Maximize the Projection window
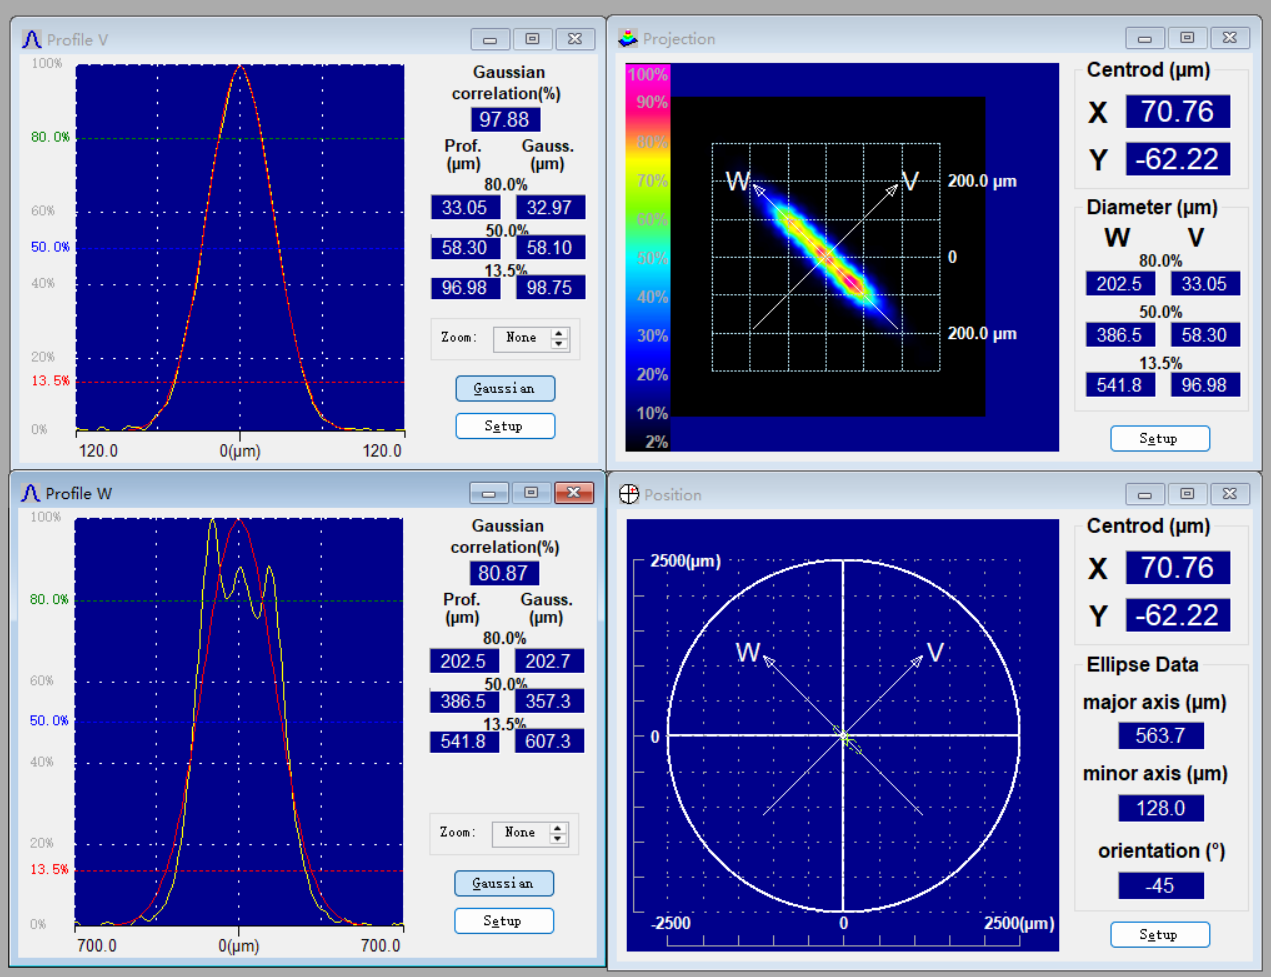 coord(1187,38)
